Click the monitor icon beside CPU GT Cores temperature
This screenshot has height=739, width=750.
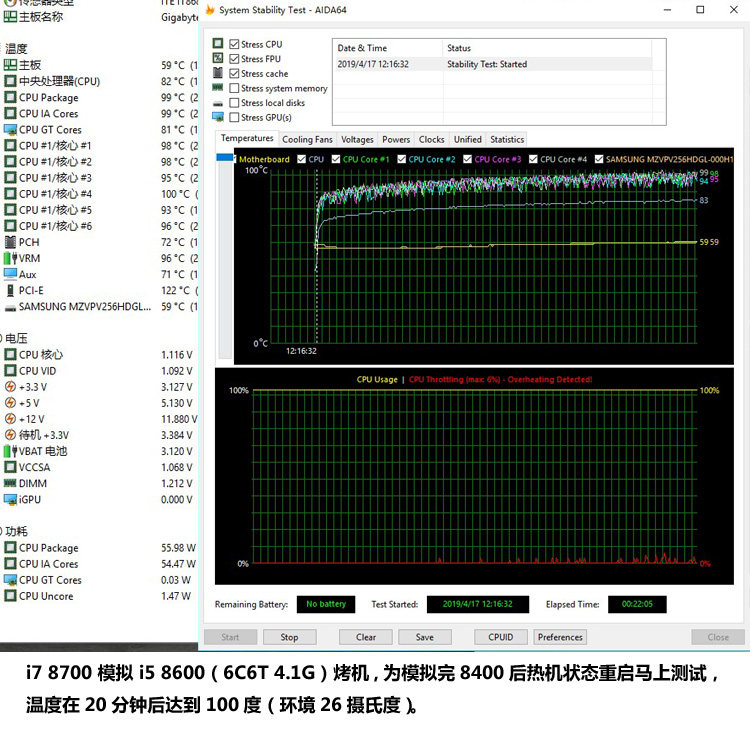tap(10, 130)
